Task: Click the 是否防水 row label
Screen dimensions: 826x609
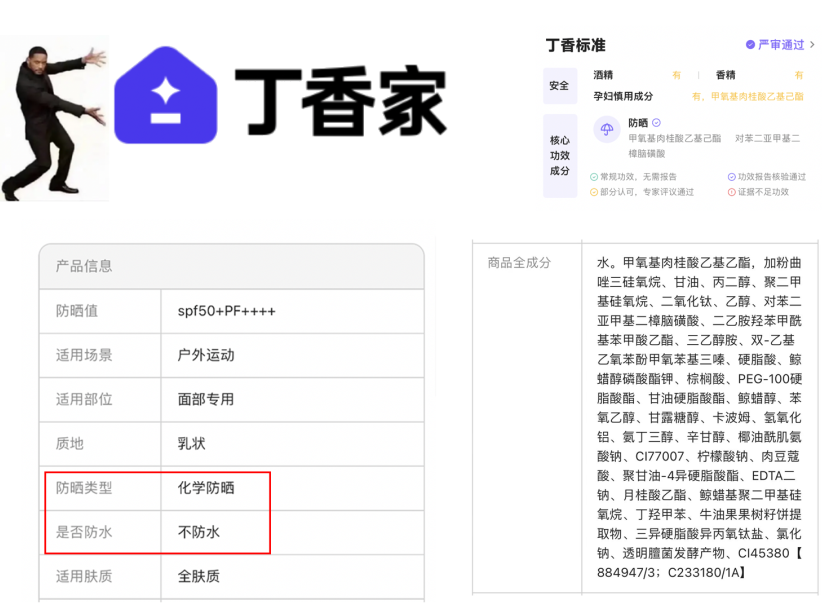Action: [x=84, y=532]
